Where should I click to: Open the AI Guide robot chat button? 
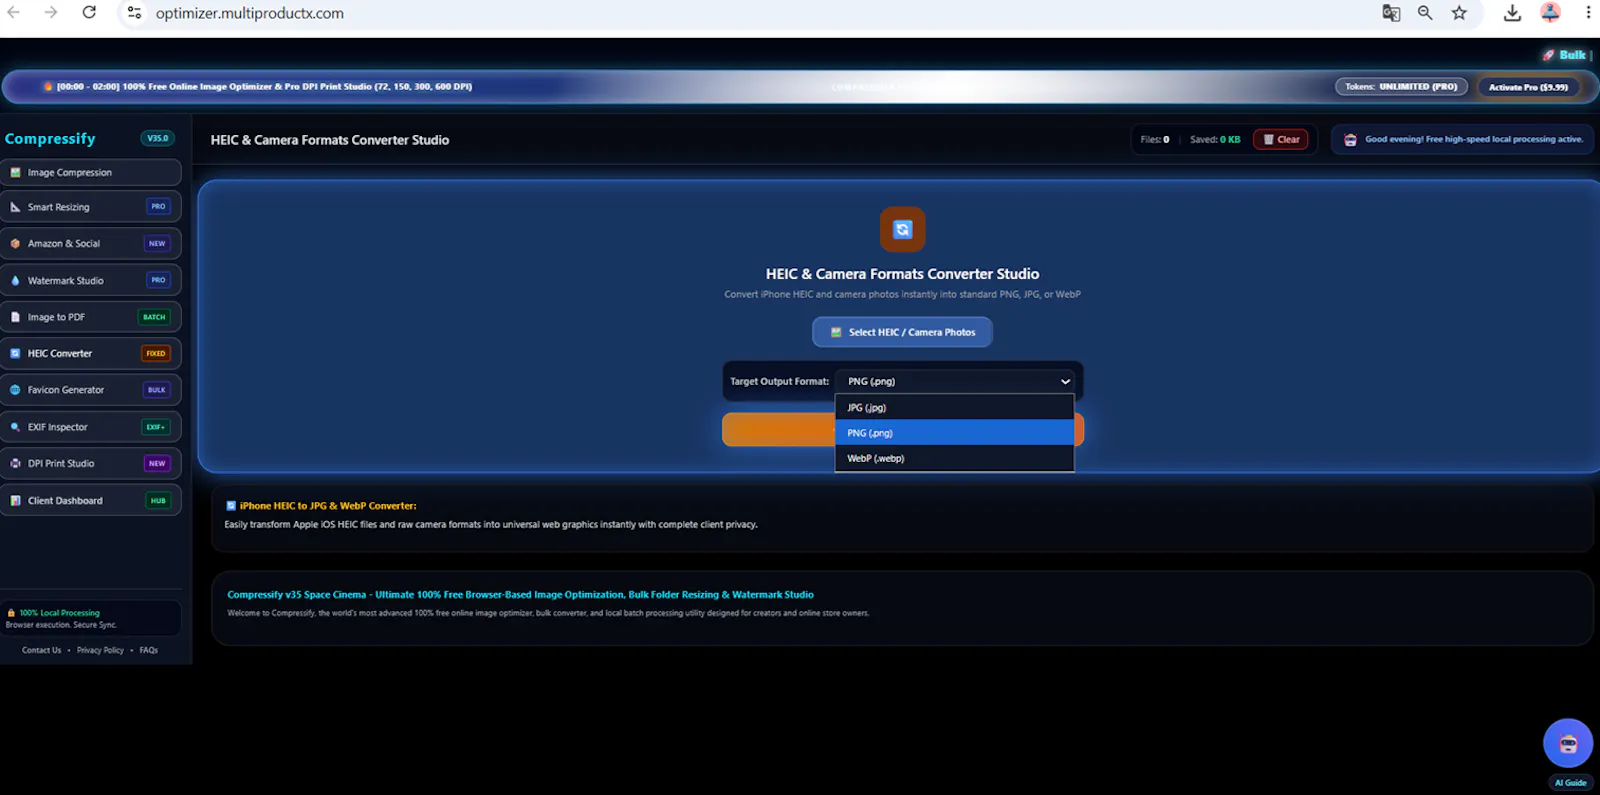[x=1568, y=743]
